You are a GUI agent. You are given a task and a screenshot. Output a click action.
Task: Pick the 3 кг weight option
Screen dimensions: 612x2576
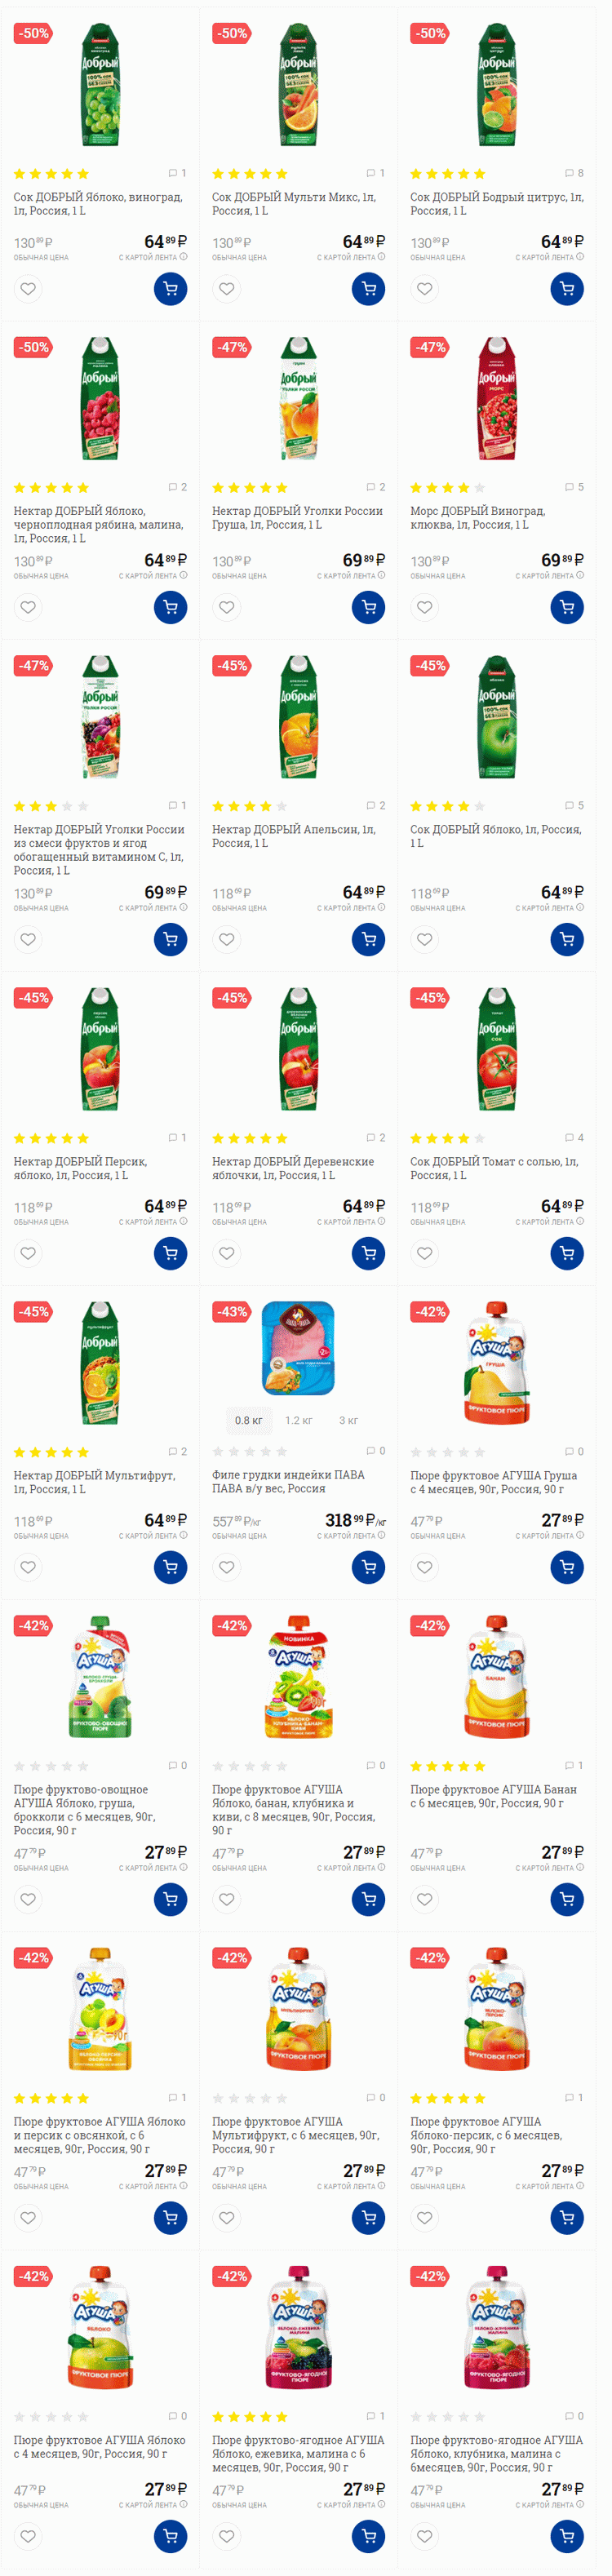pyautogui.click(x=348, y=1420)
